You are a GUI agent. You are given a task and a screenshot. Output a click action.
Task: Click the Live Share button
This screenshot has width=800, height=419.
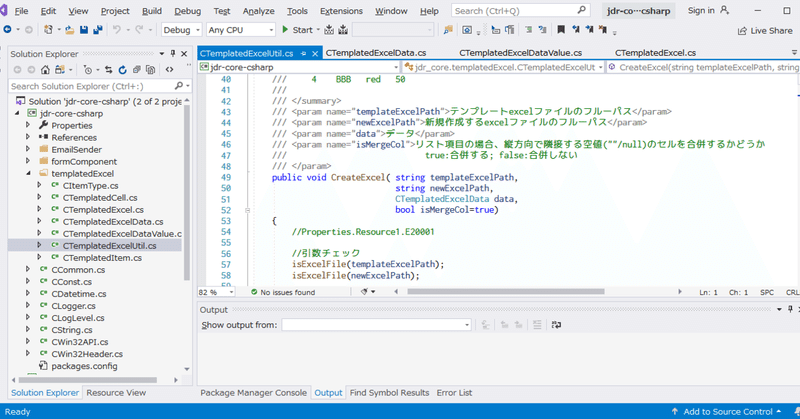[765, 31]
